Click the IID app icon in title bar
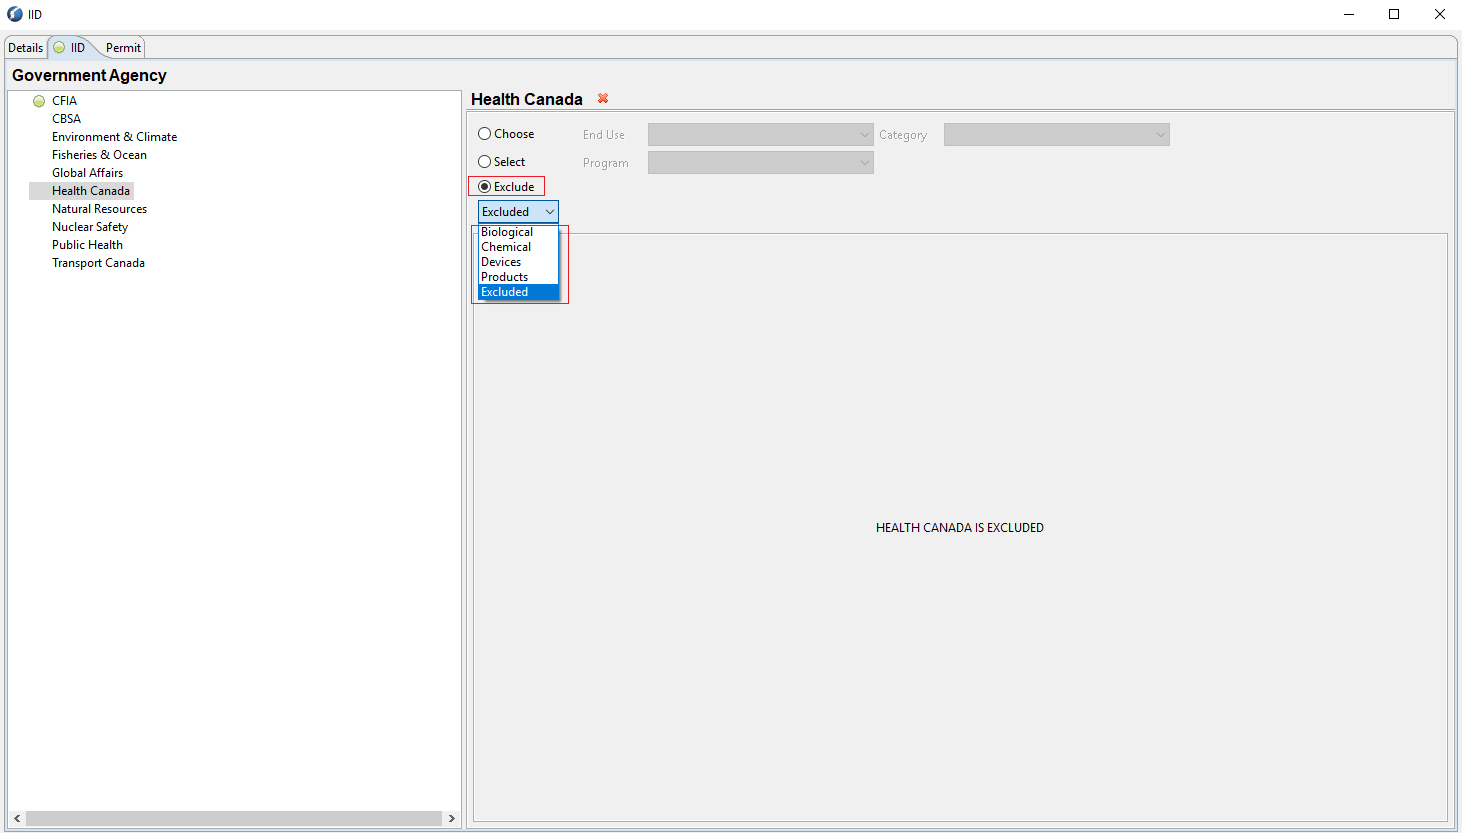 [15, 14]
